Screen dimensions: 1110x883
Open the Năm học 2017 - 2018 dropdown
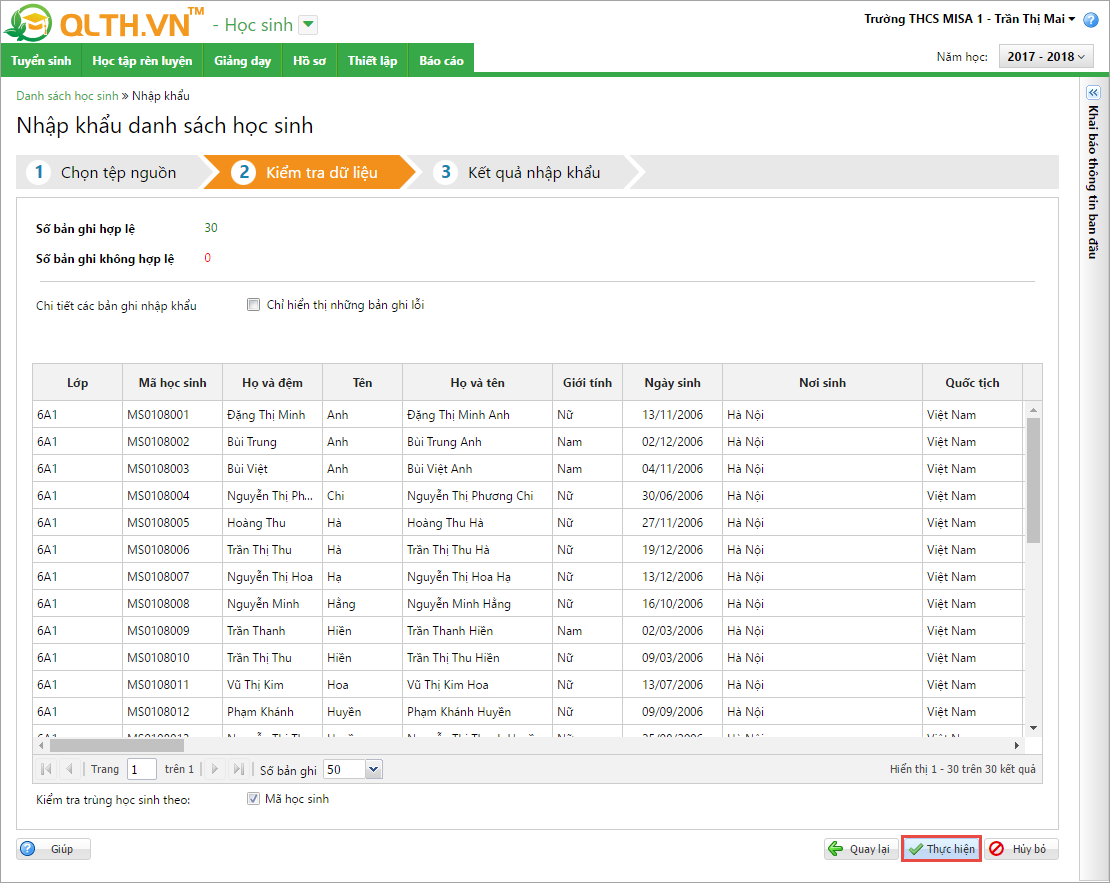coord(1046,57)
